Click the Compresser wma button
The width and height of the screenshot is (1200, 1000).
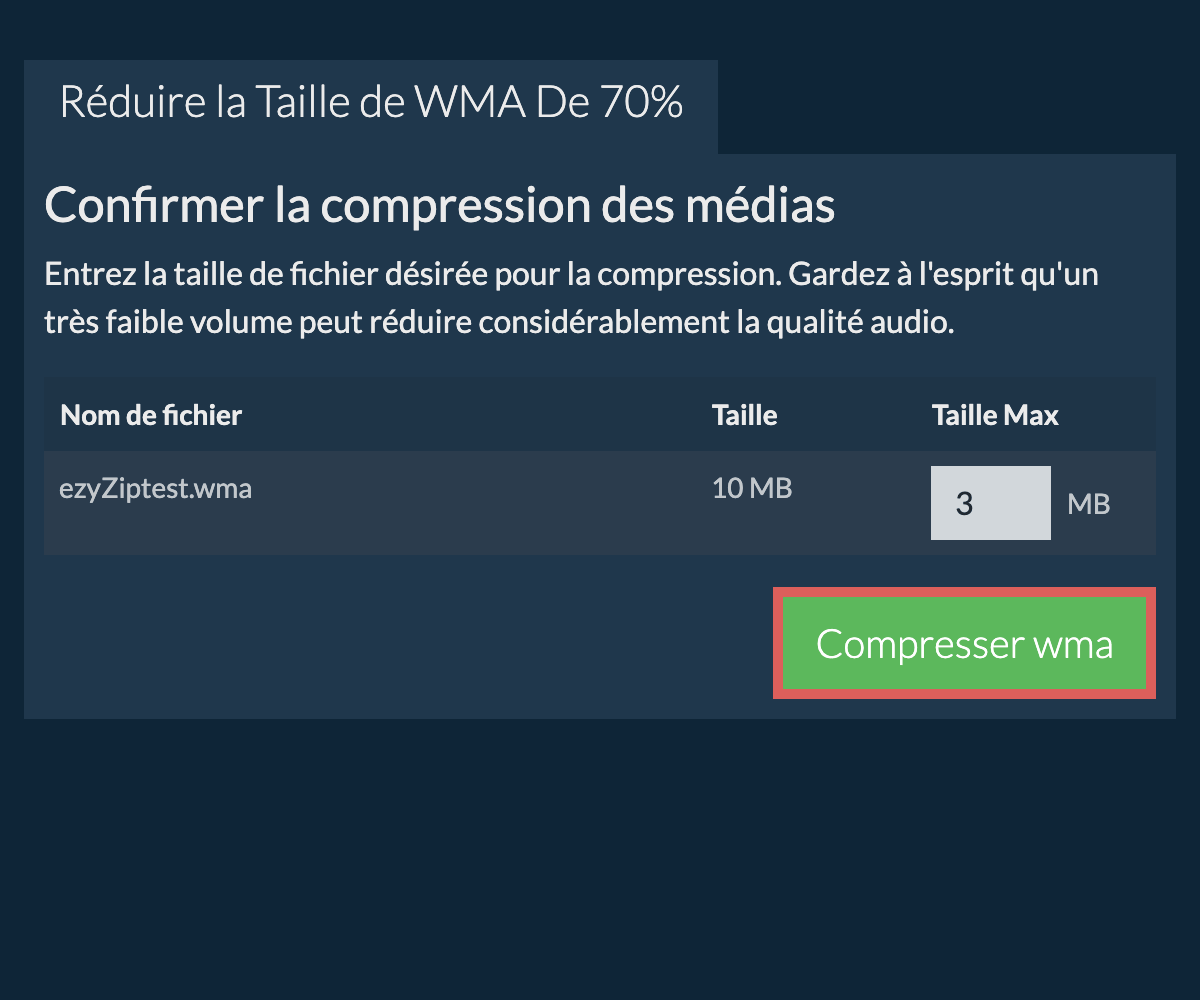[964, 643]
